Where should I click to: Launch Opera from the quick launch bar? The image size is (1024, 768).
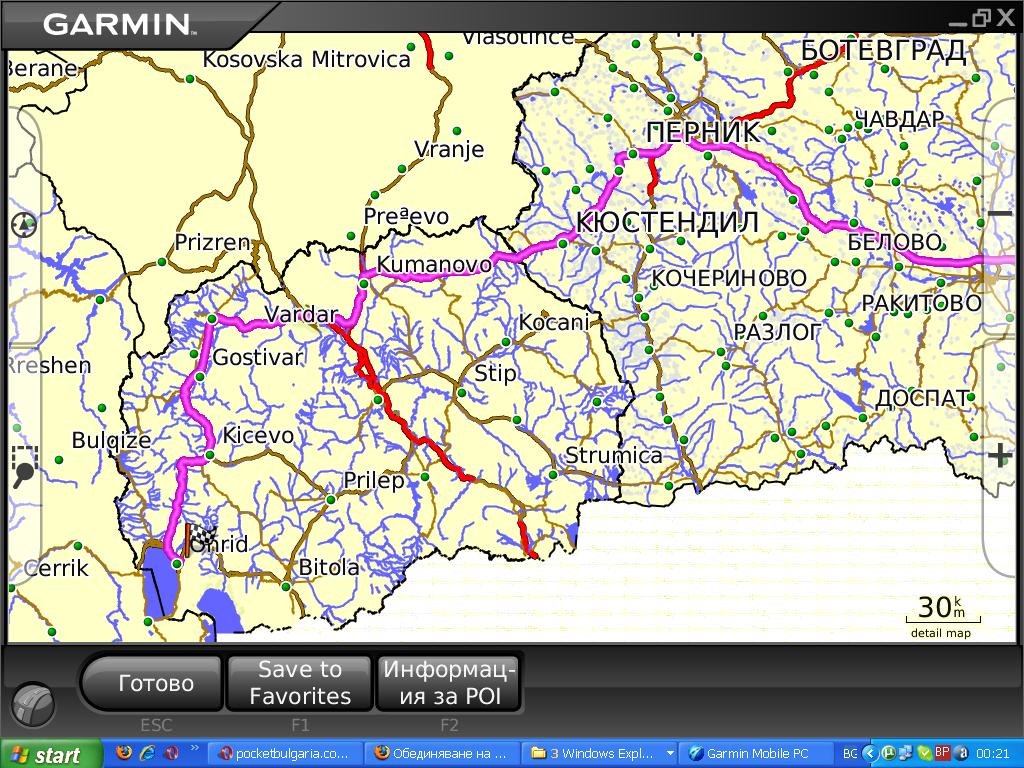pyautogui.click(x=172, y=752)
